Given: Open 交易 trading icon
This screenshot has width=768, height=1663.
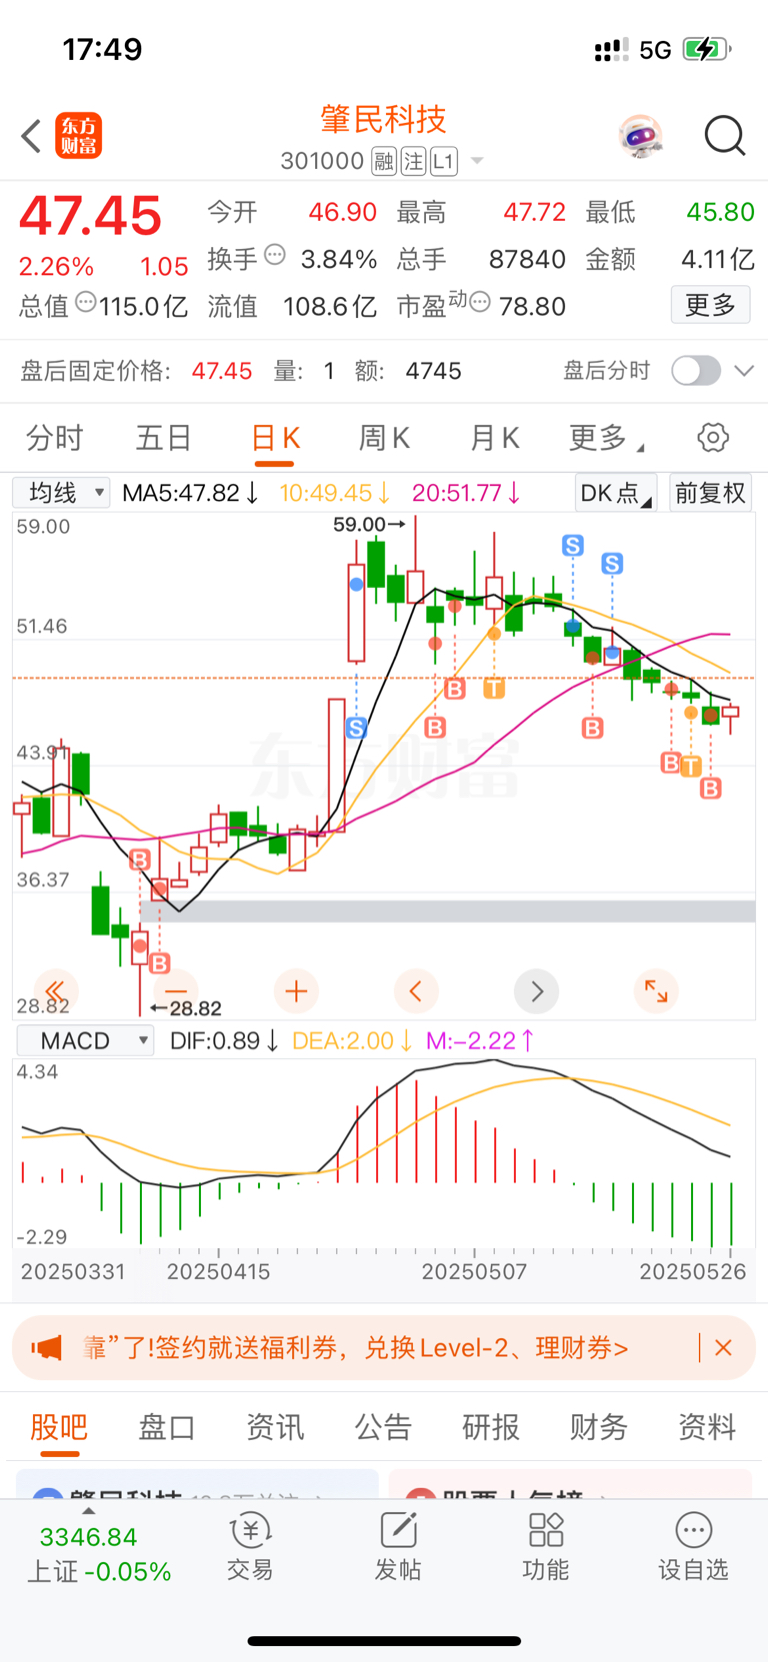Looking at the screenshot, I should pos(250,1546).
